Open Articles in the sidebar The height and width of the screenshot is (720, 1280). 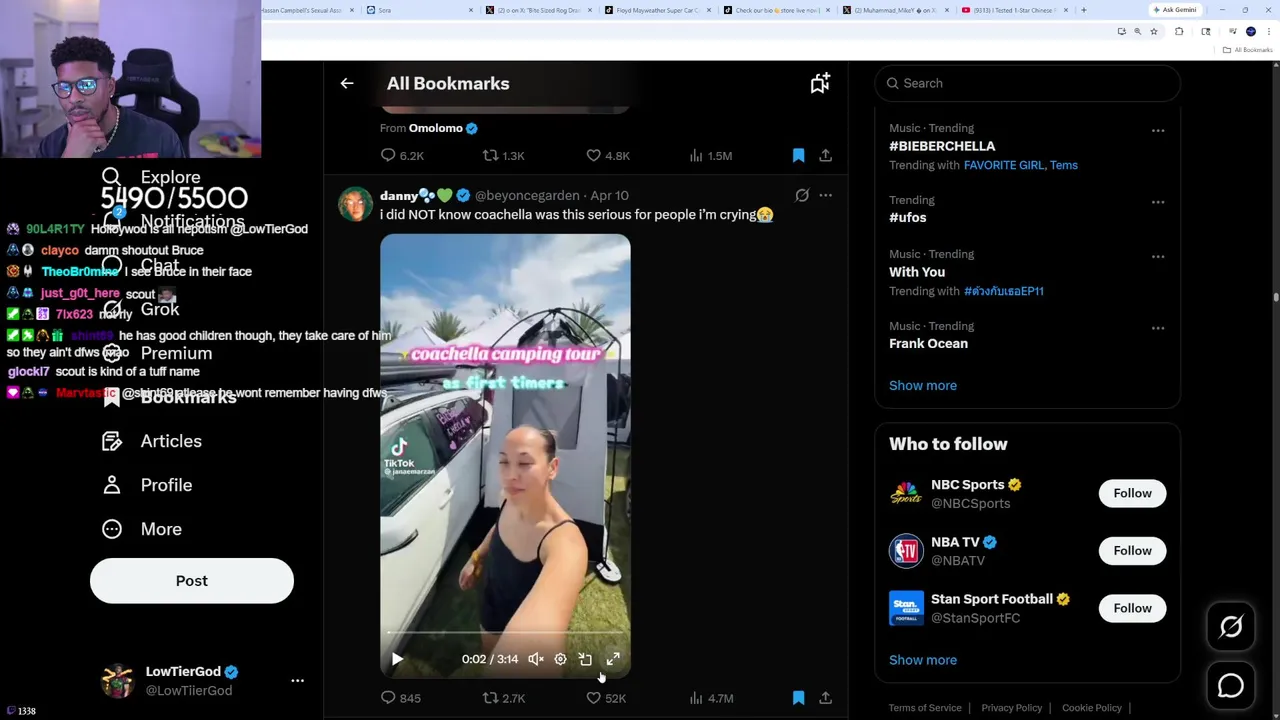click(152, 441)
